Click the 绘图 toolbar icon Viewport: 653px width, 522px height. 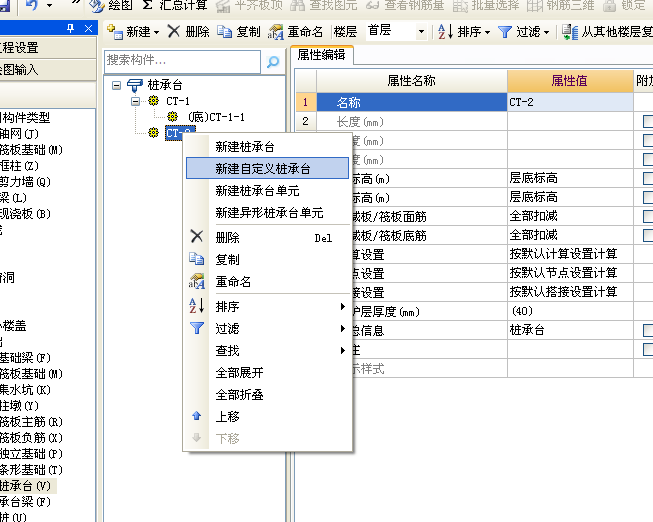(97, 5)
